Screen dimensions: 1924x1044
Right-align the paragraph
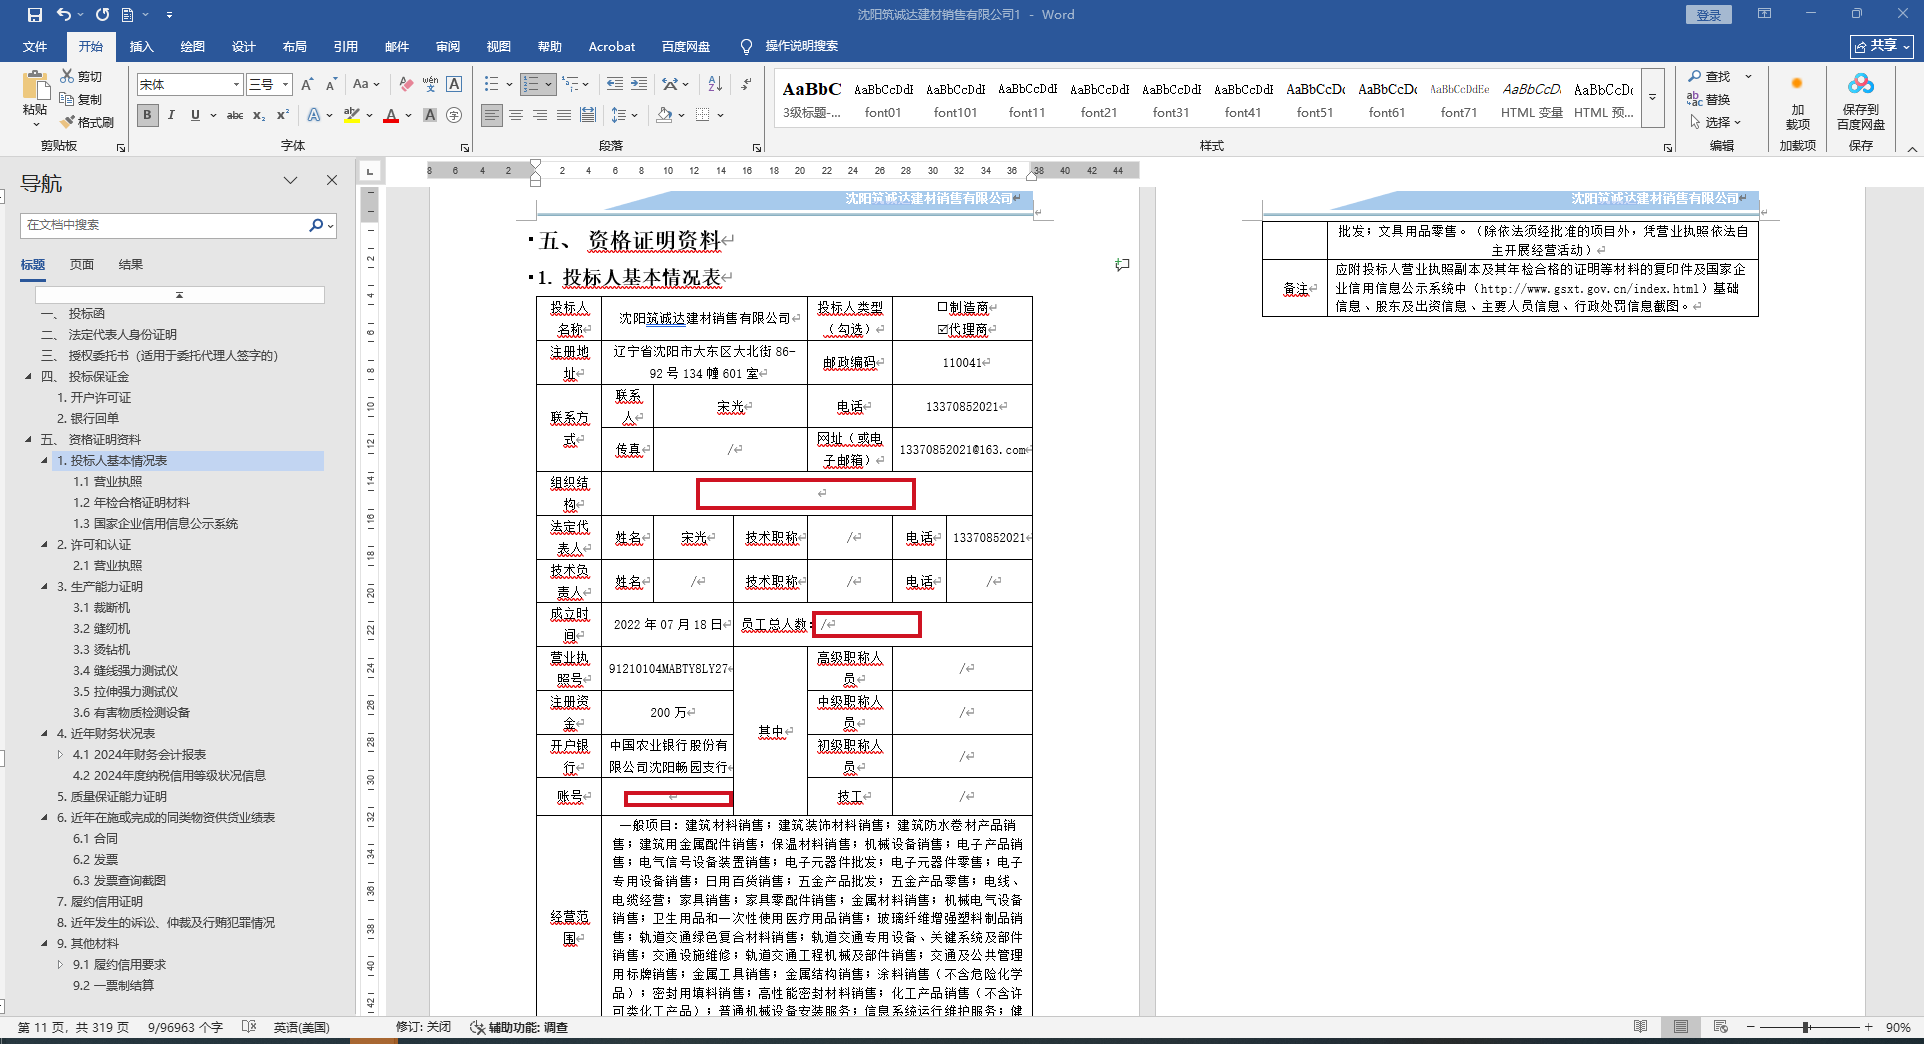[540, 115]
